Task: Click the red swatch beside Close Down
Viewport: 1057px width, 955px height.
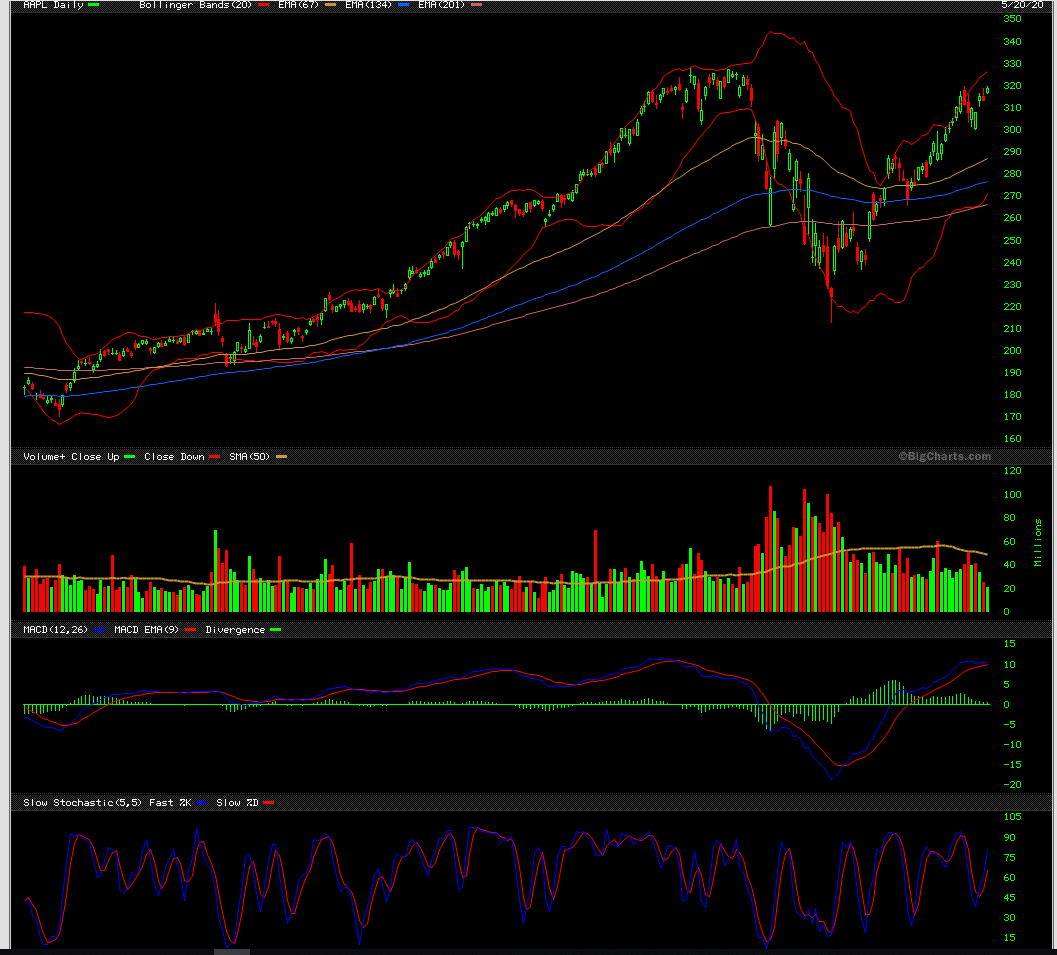Action: [x=214, y=457]
